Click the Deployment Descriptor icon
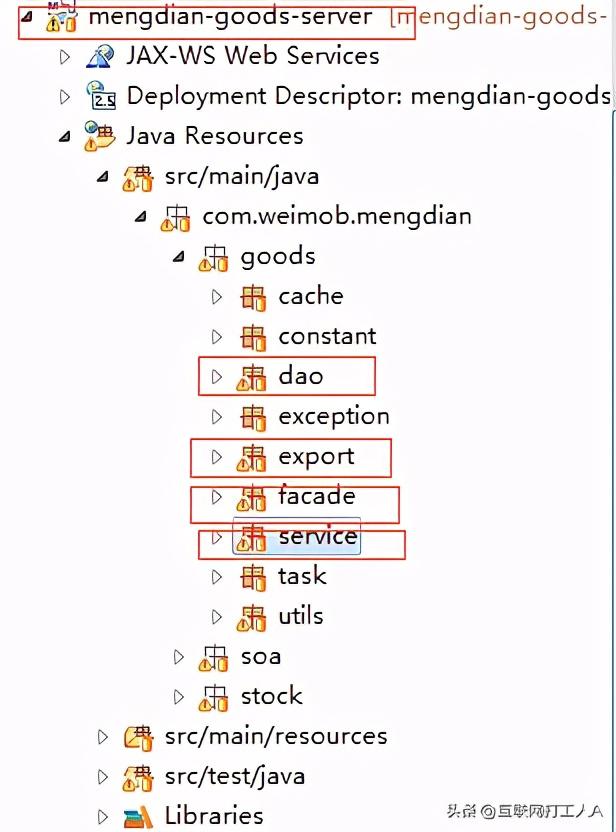The image size is (616, 832). (x=99, y=96)
